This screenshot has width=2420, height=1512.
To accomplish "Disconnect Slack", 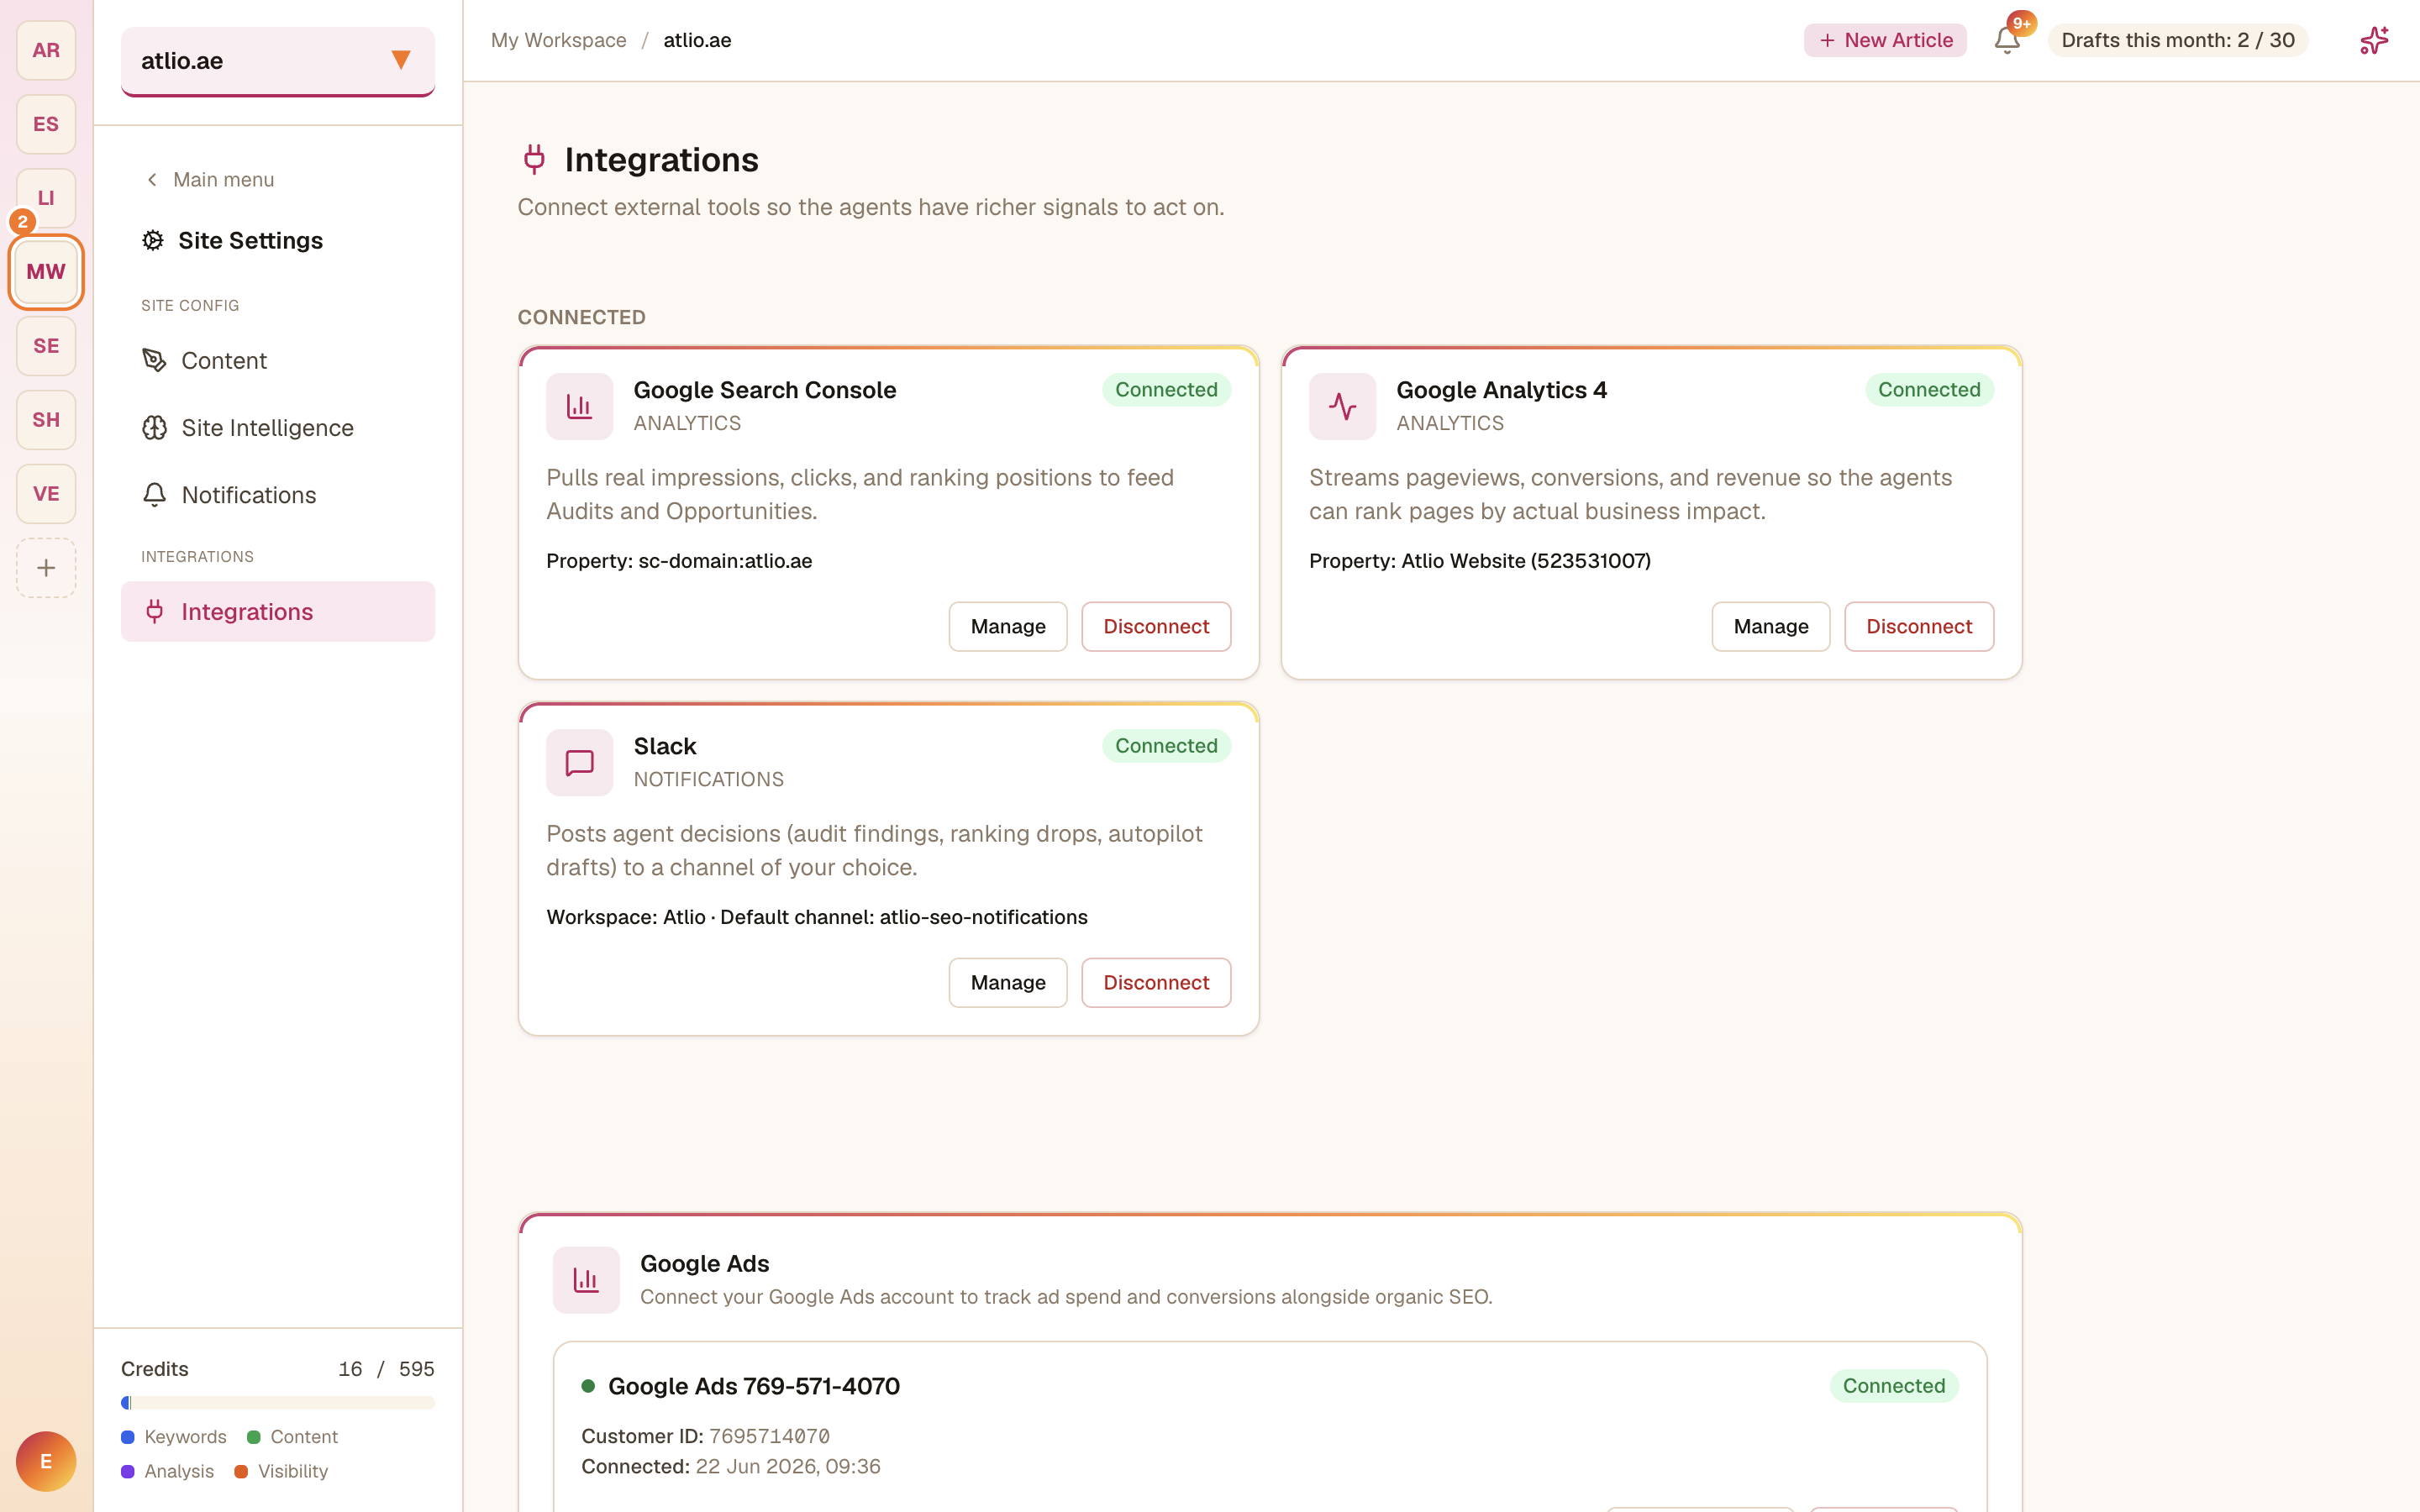I will pyautogui.click(x=1156, y=982).
